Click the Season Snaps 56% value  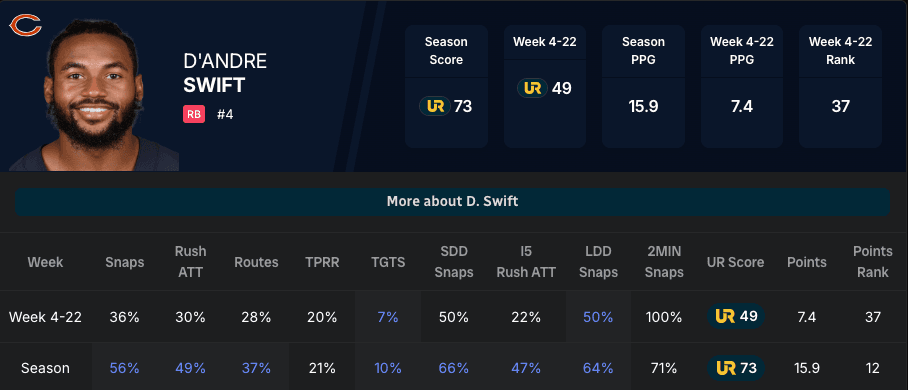[125, 368]
